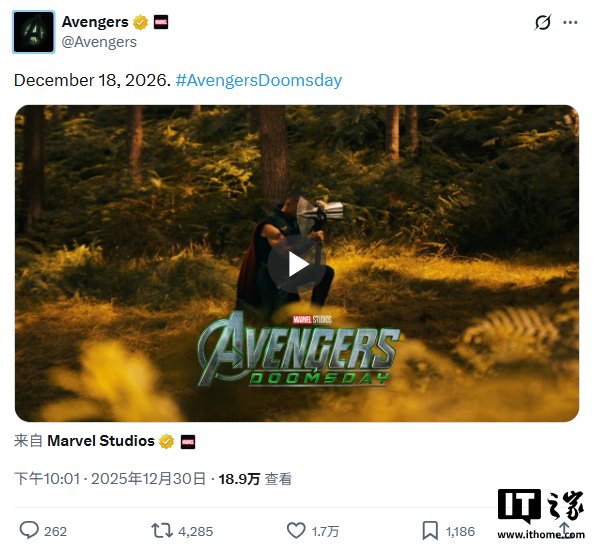
Task: Click the Avengers profile avatar
Action: tap(34, 32)
